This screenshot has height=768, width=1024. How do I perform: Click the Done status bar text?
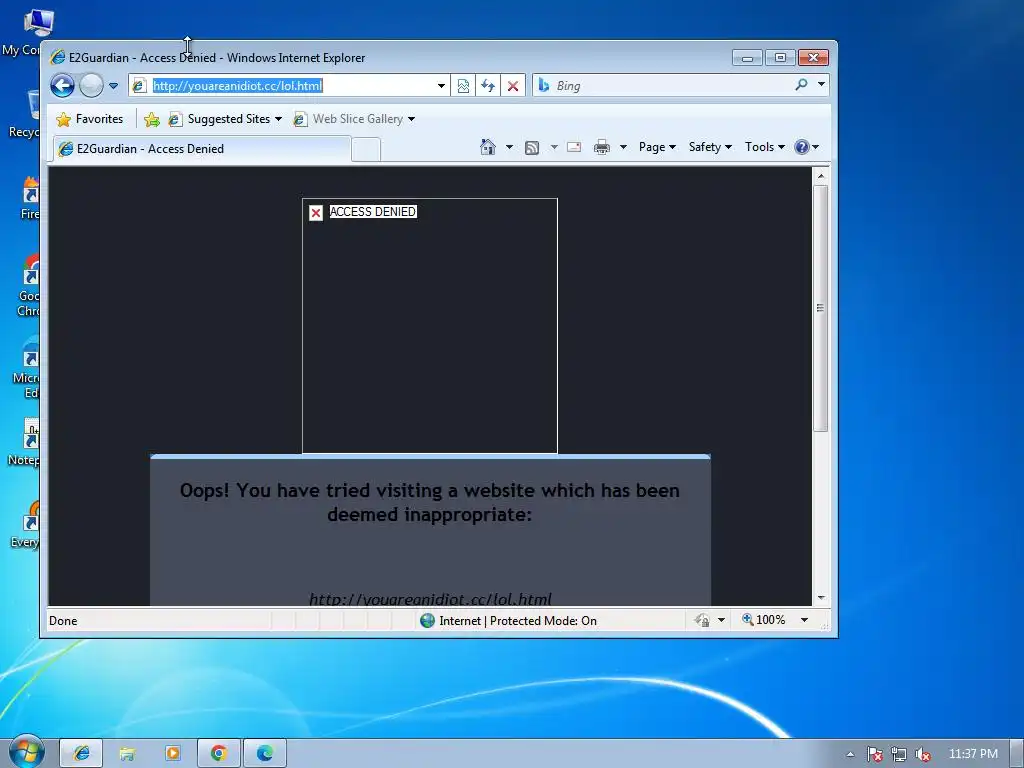63,620
